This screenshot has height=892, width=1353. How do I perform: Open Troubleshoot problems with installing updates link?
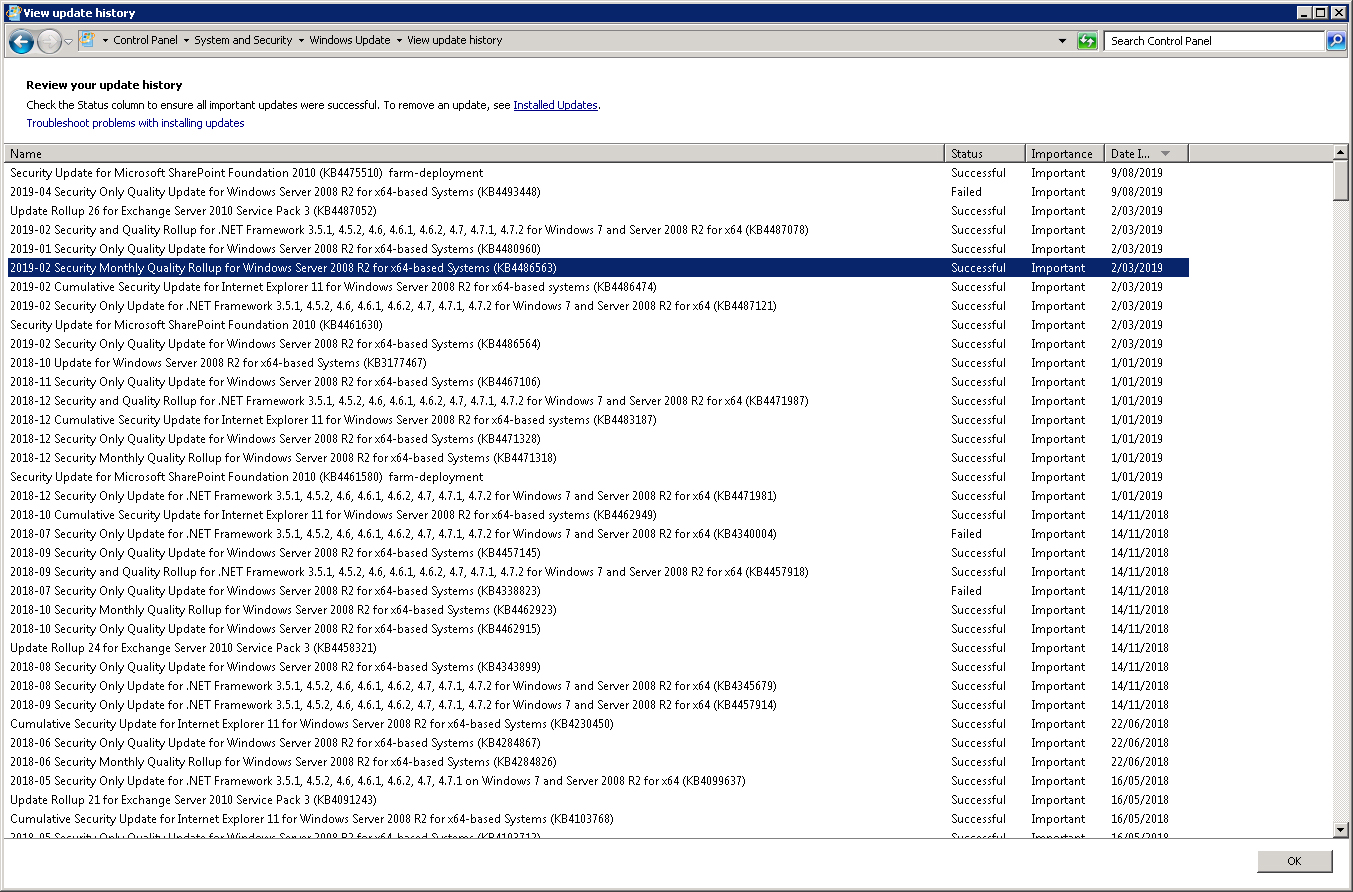[135, 123]
